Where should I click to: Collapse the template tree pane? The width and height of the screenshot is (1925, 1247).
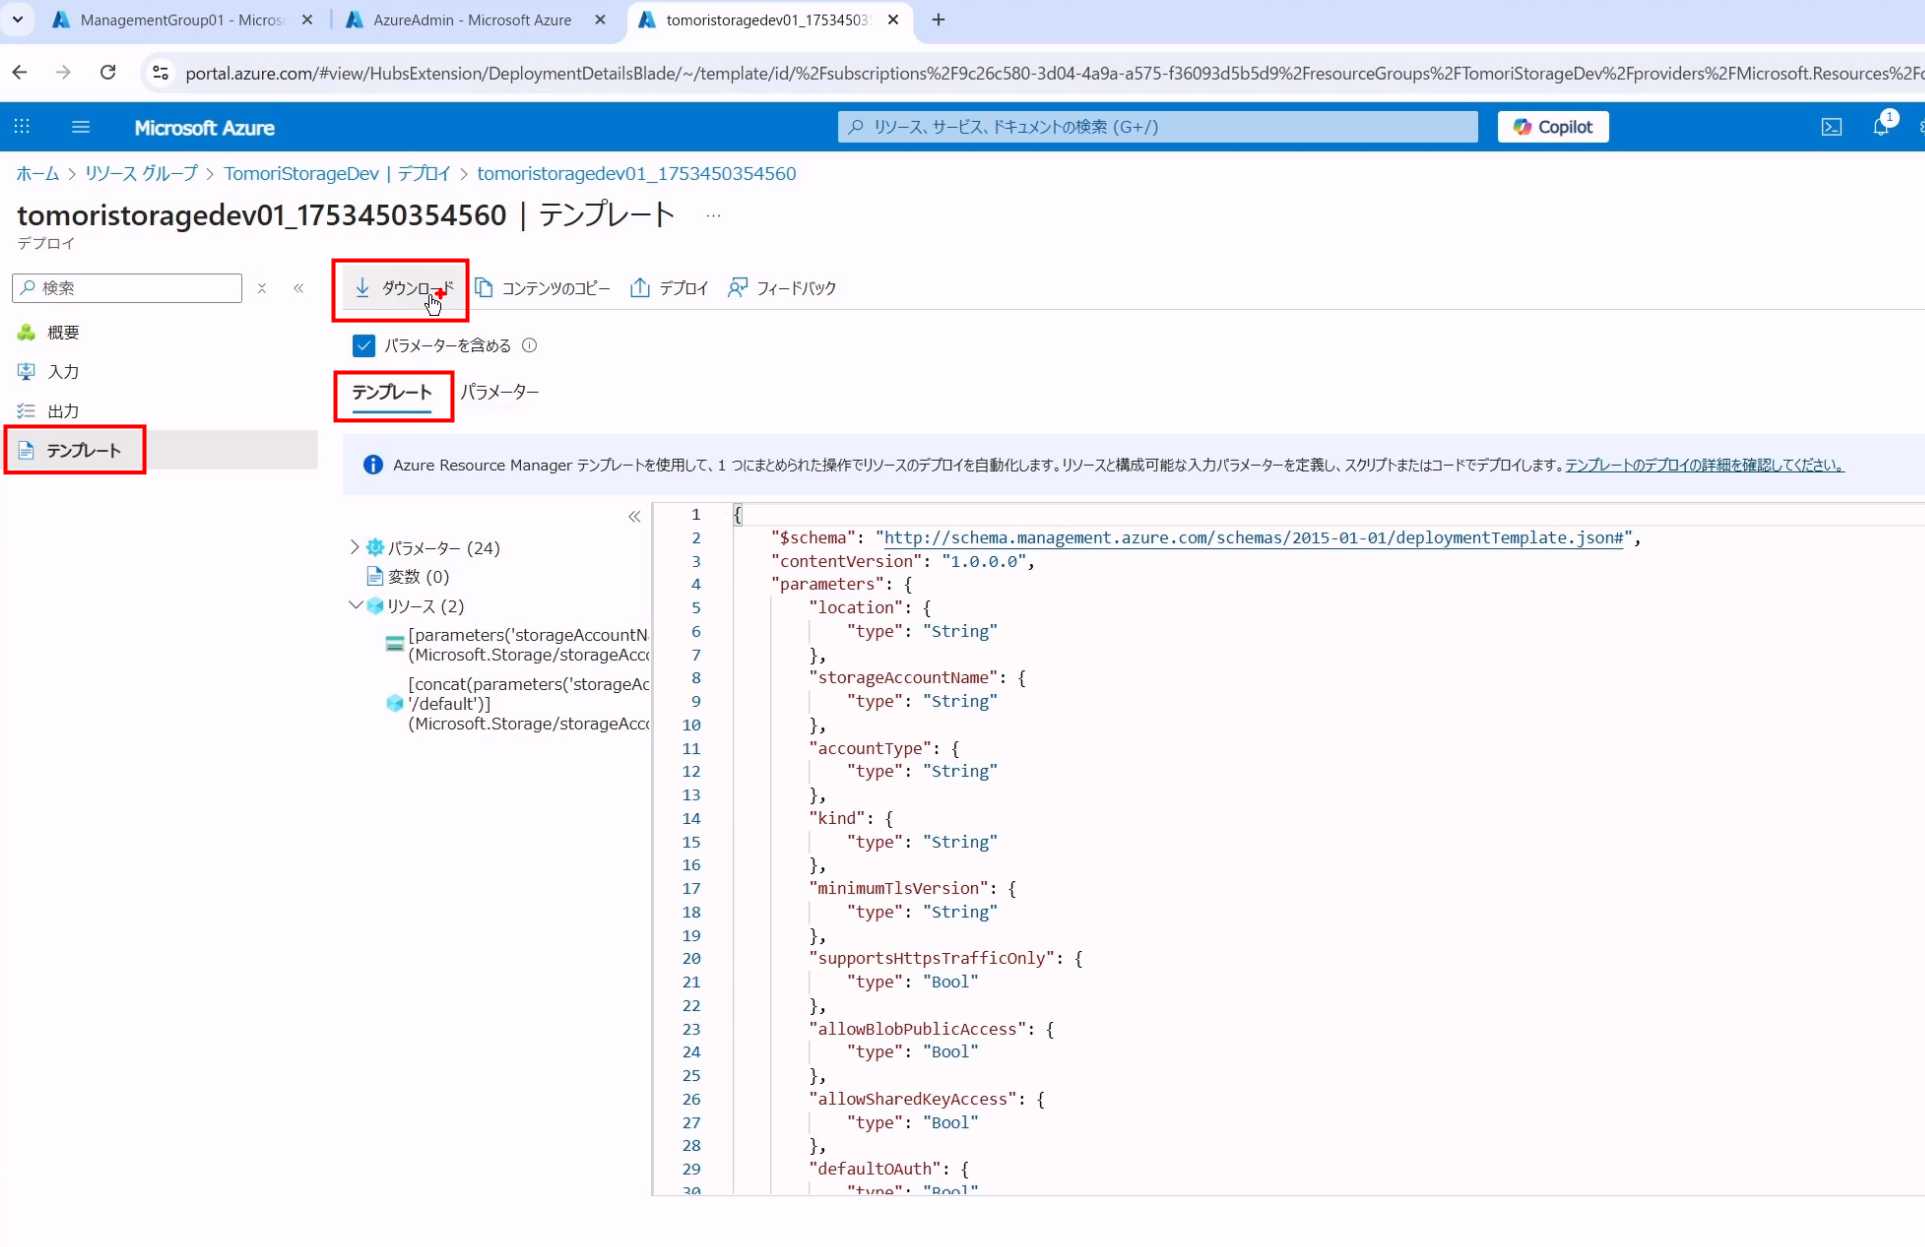[634, 517]
